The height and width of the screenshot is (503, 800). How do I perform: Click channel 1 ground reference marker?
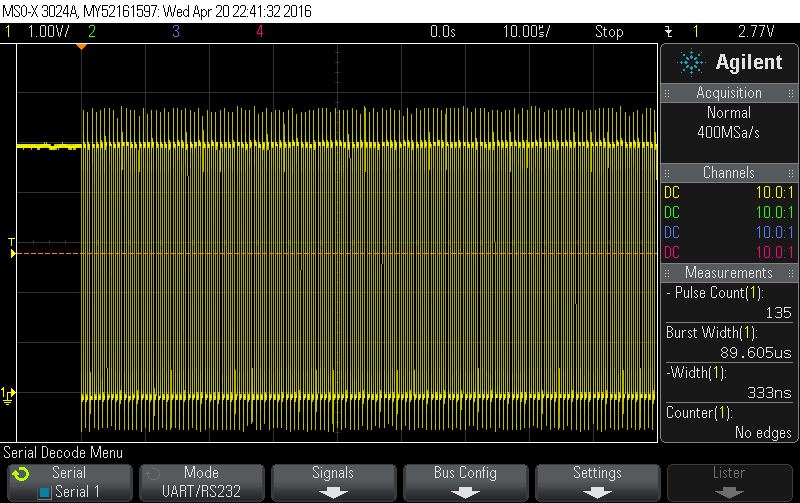pyautogui.click(x=8, y=394)
